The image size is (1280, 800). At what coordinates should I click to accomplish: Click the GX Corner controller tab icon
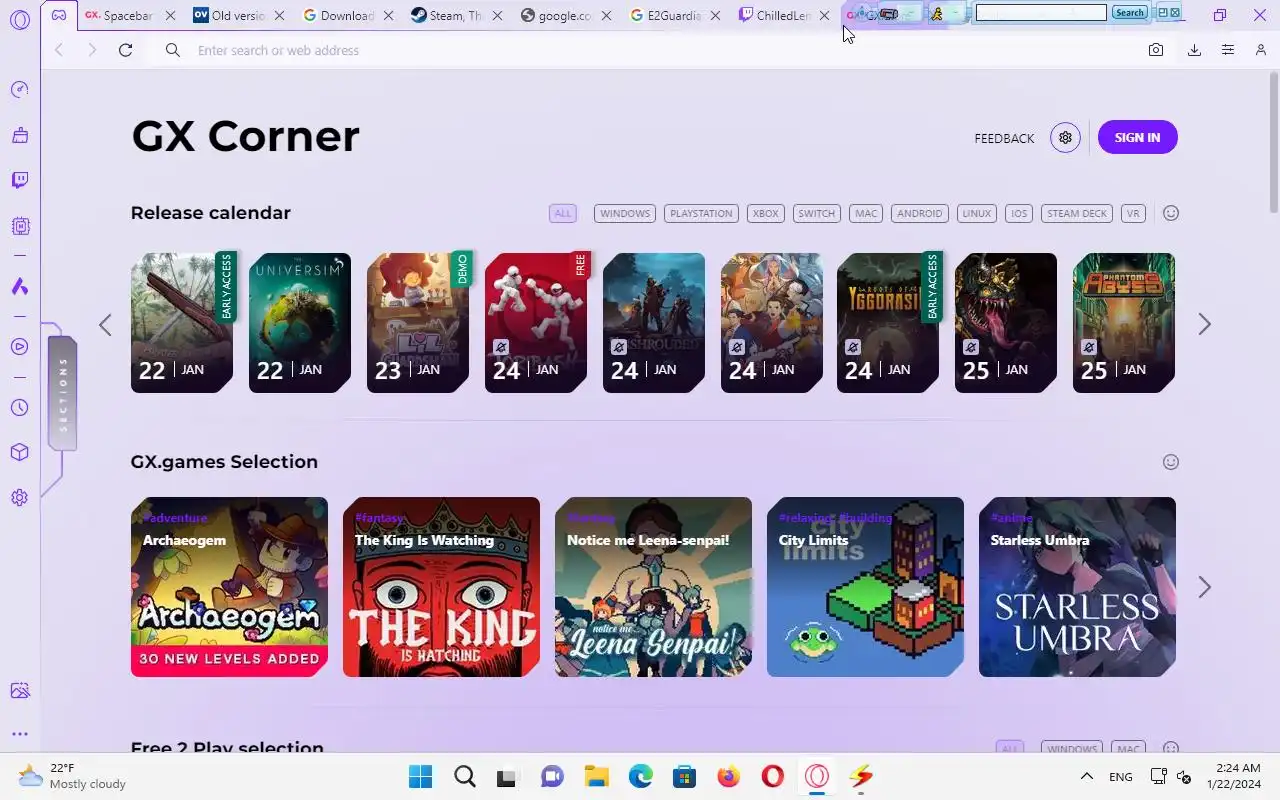click(59, 15)
